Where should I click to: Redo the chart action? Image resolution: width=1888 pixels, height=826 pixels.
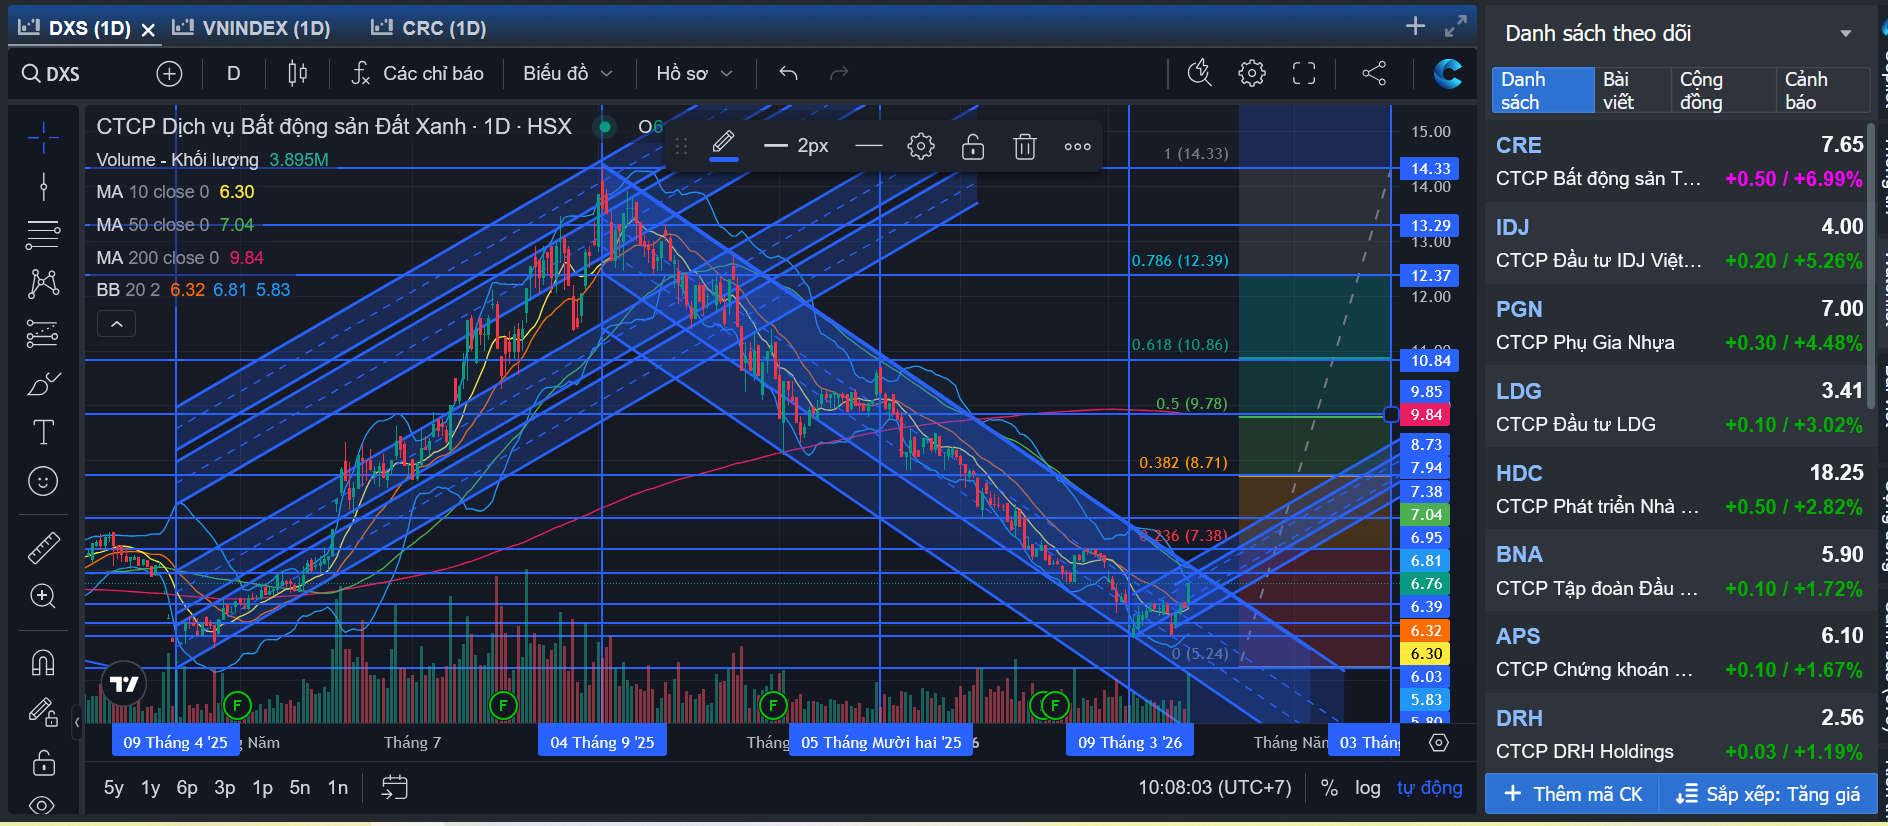point(839,73)
